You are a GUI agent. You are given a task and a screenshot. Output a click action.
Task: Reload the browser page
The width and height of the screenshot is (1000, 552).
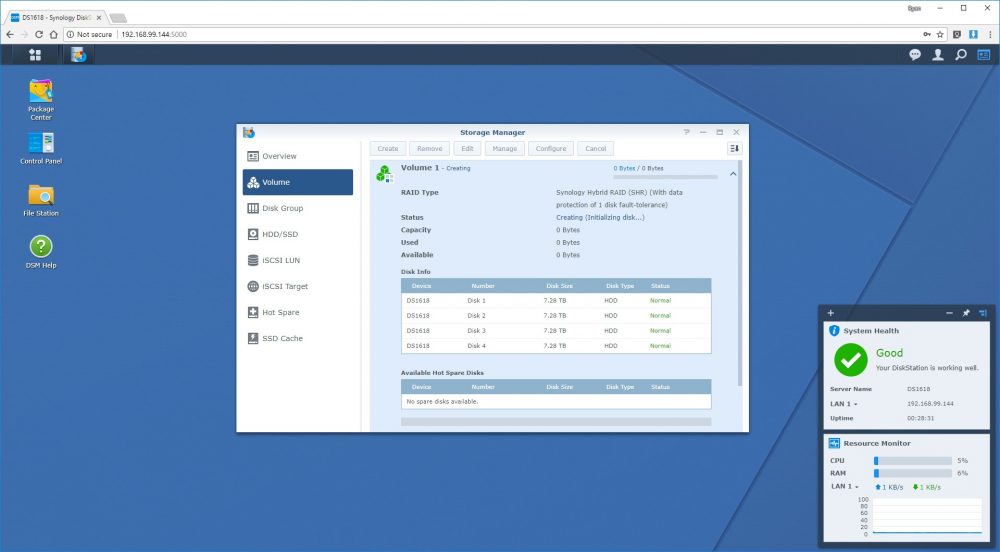[x=39, y=34]
